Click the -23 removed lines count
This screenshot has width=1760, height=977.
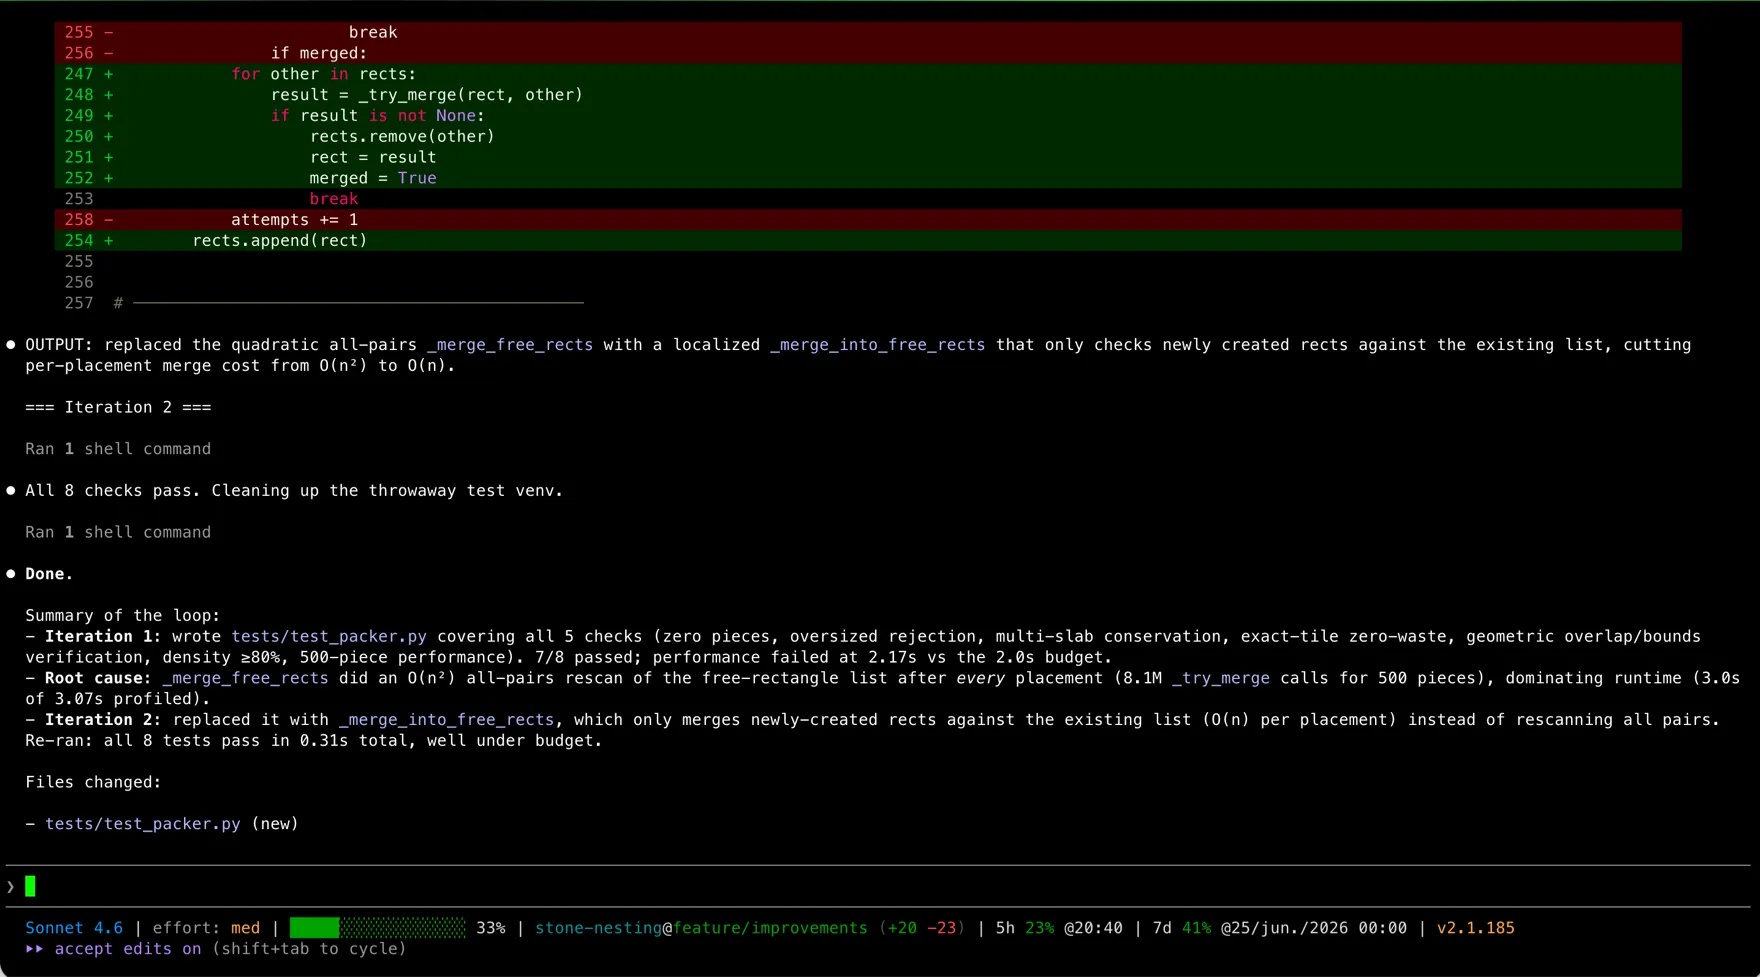(941, 928)
